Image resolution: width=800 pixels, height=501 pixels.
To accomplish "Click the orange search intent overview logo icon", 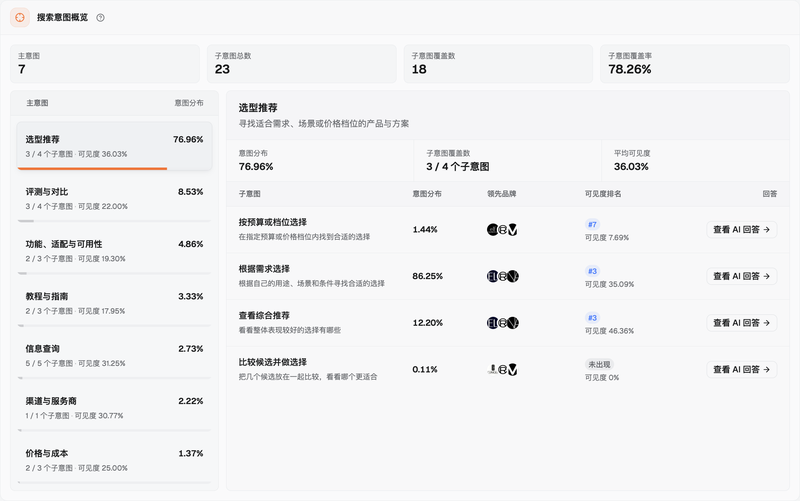I will pyautogui.click(x=20, y=17).
